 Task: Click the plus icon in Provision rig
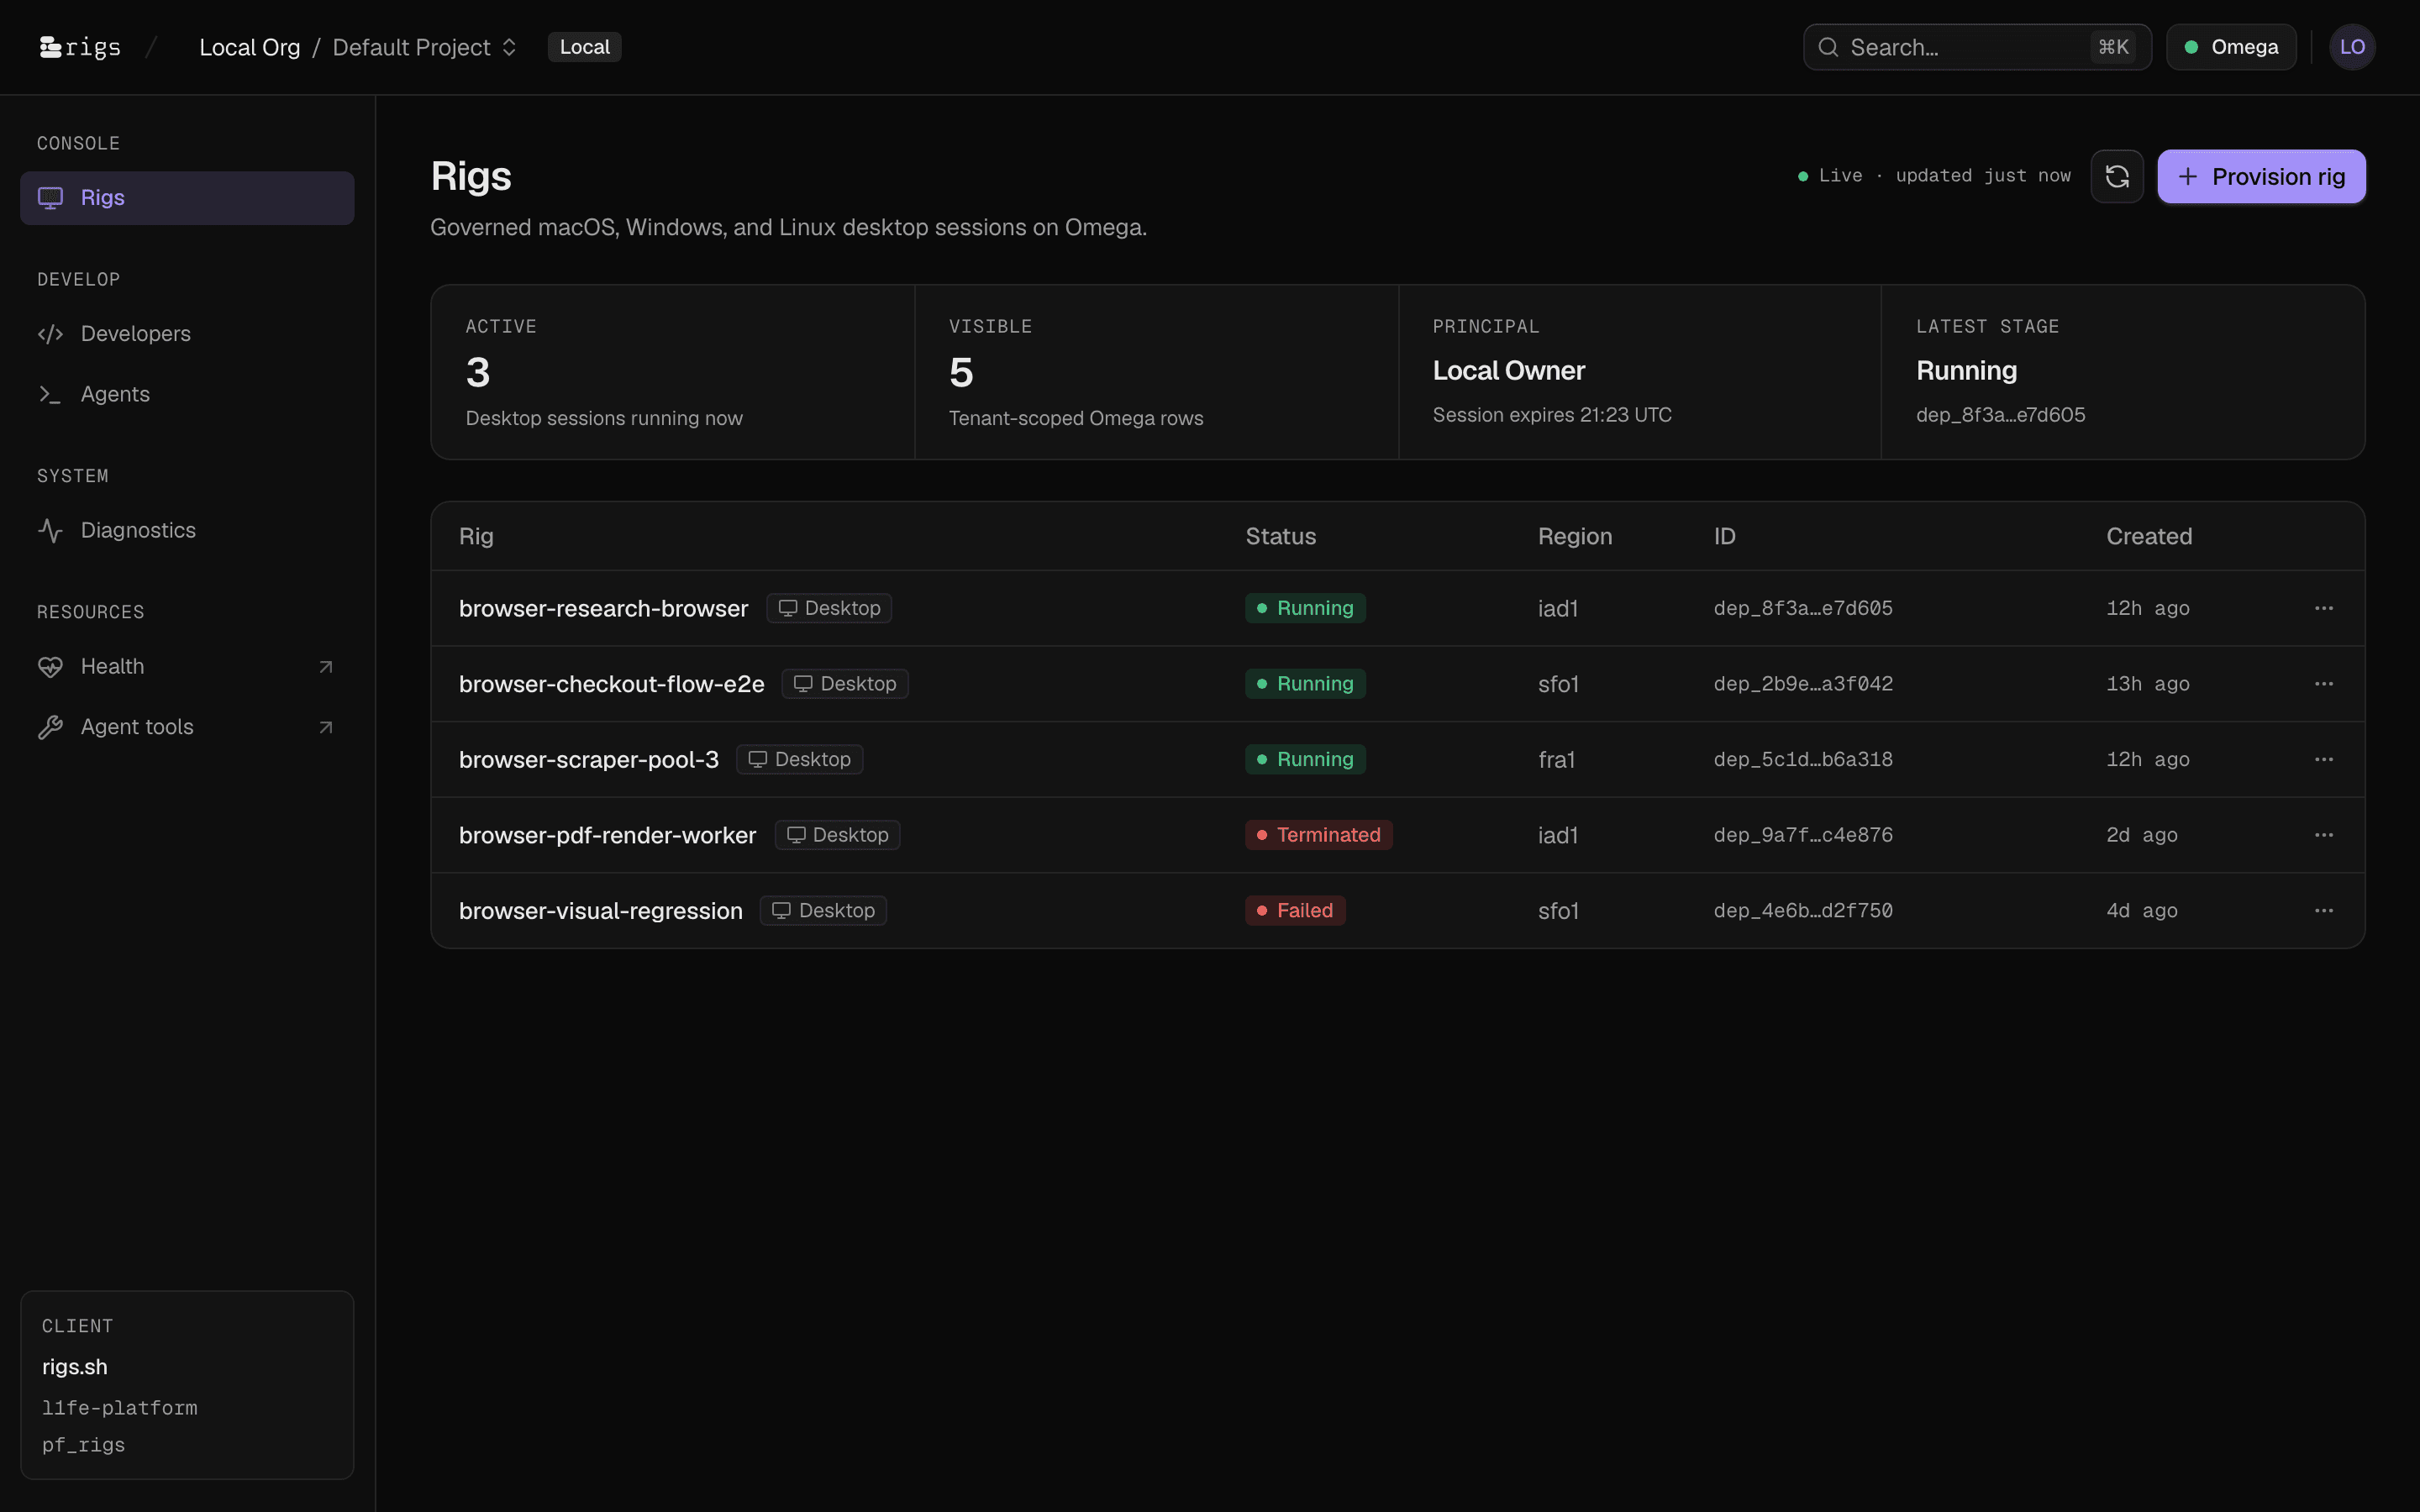(2188, 177)
